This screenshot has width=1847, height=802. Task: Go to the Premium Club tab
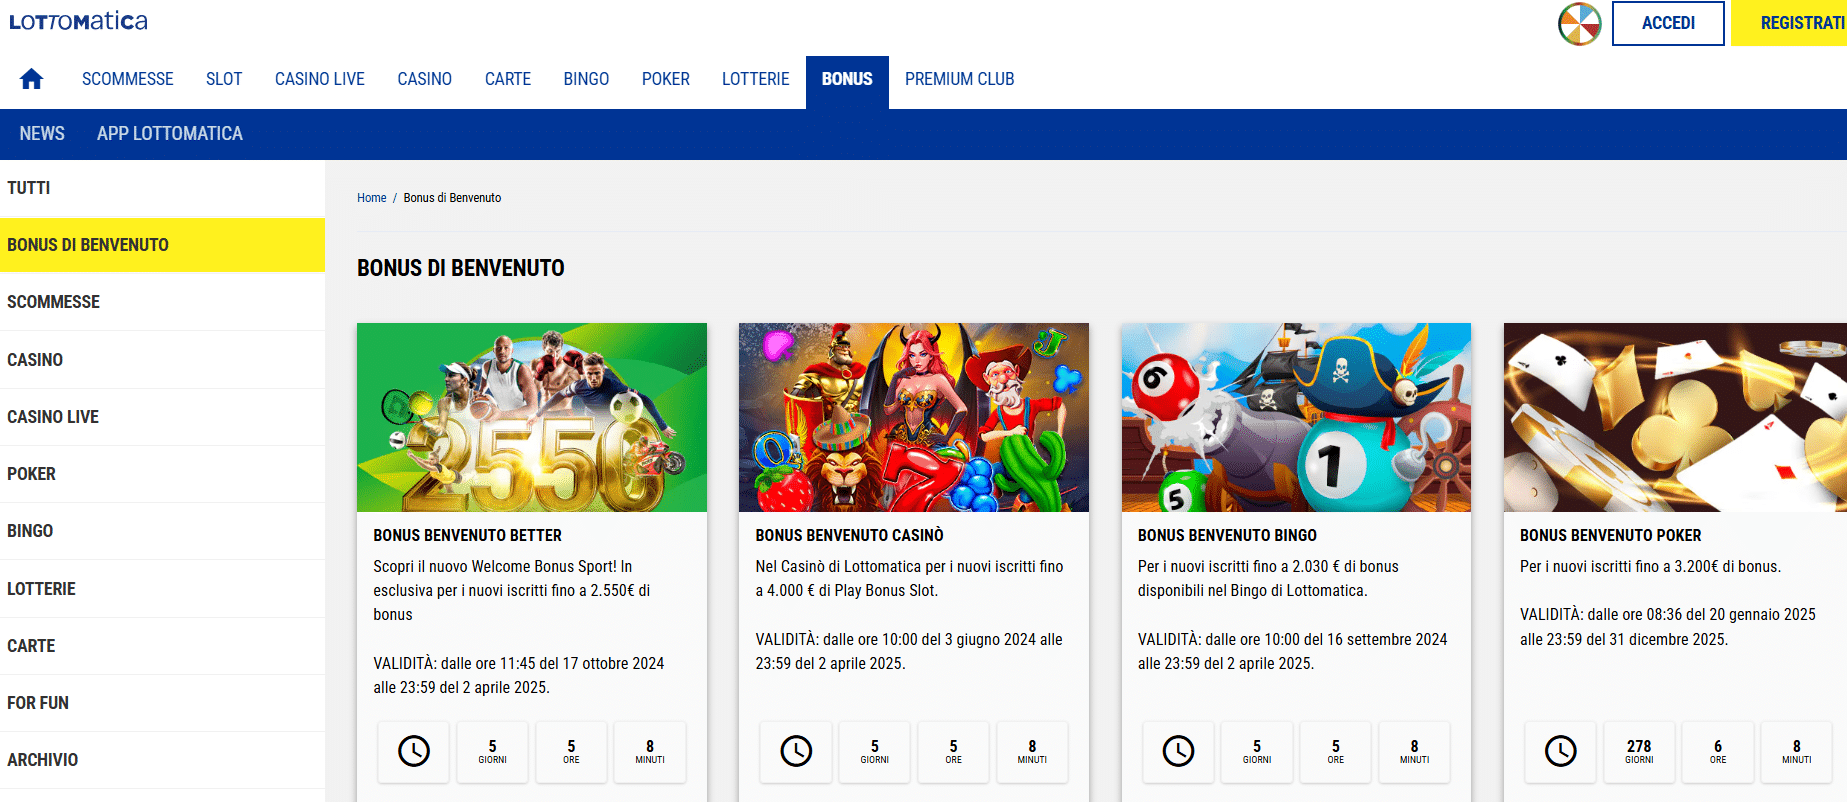pyautogui.click(x=959, y=79)
